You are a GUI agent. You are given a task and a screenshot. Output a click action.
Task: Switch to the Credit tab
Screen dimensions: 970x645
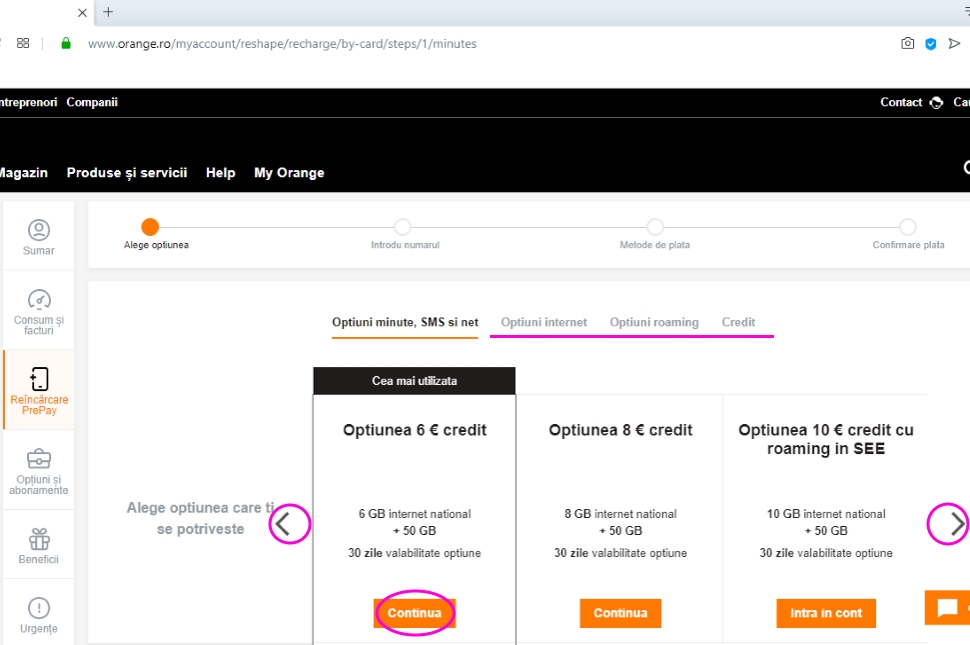coord(738,322)
